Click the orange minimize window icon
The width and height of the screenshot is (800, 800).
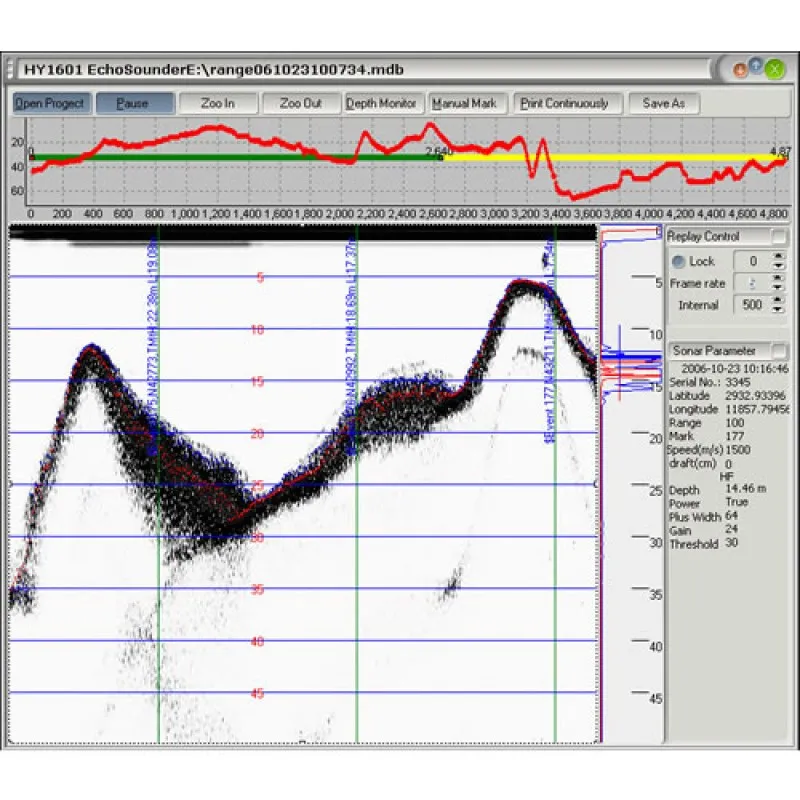741,70
